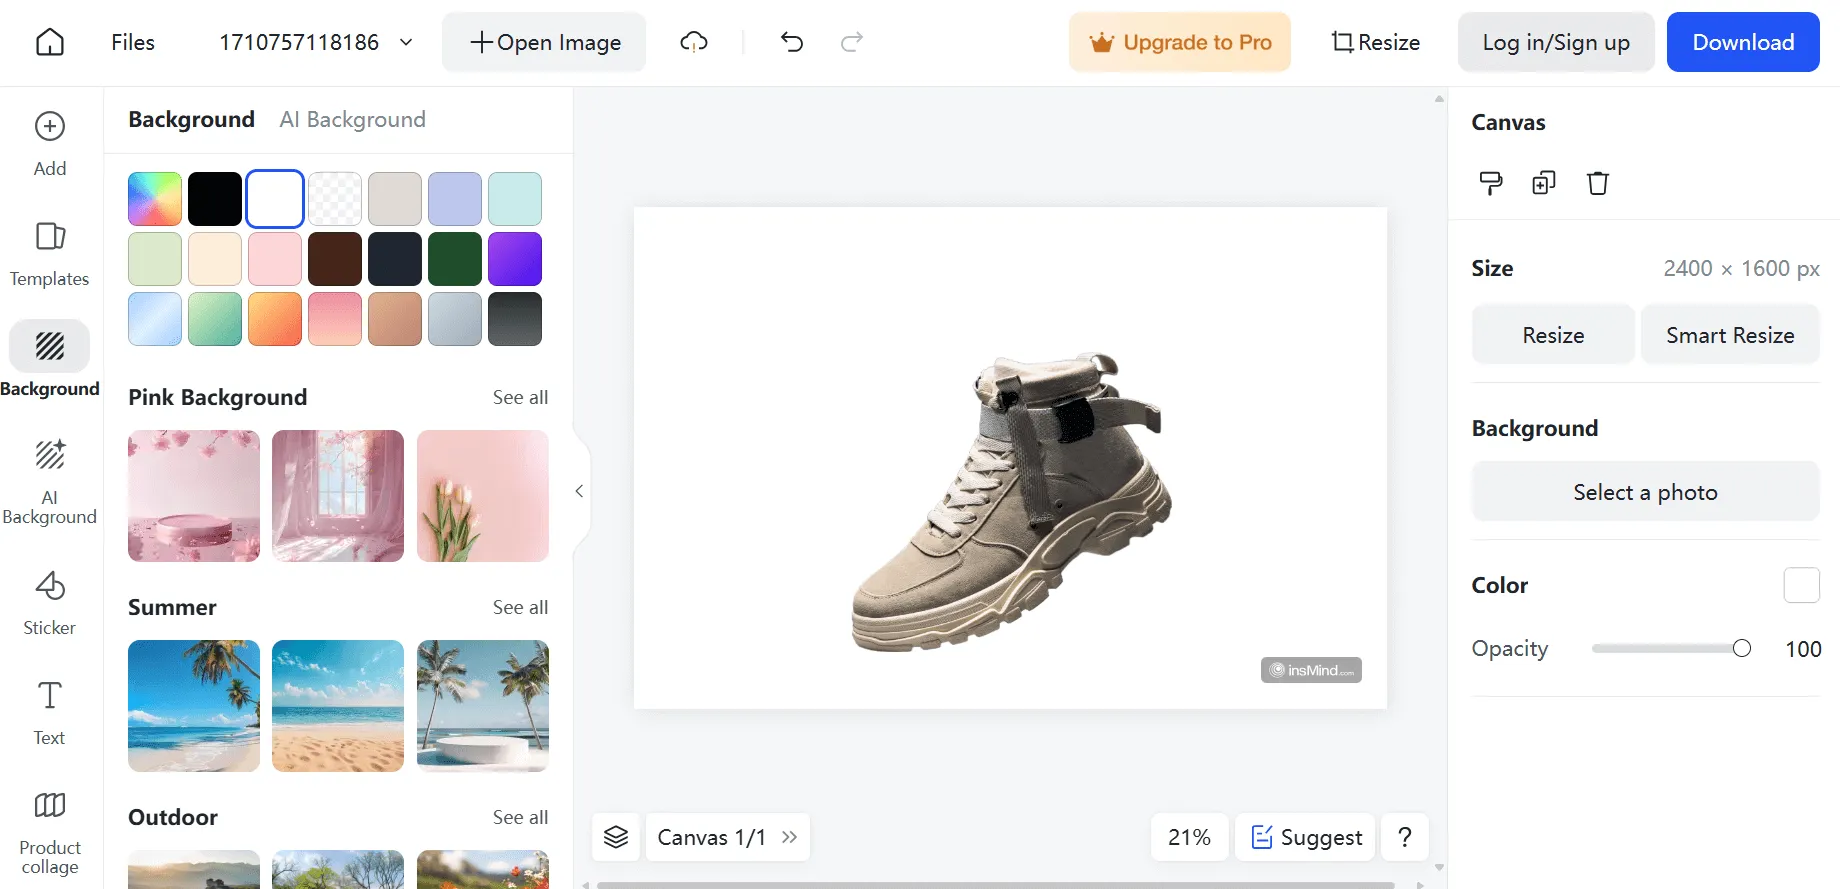The width and height of the screenshot is (1840, 889).
Task: Open the layers panel icon
Action: pyautogui.click(x=616, y=837)
